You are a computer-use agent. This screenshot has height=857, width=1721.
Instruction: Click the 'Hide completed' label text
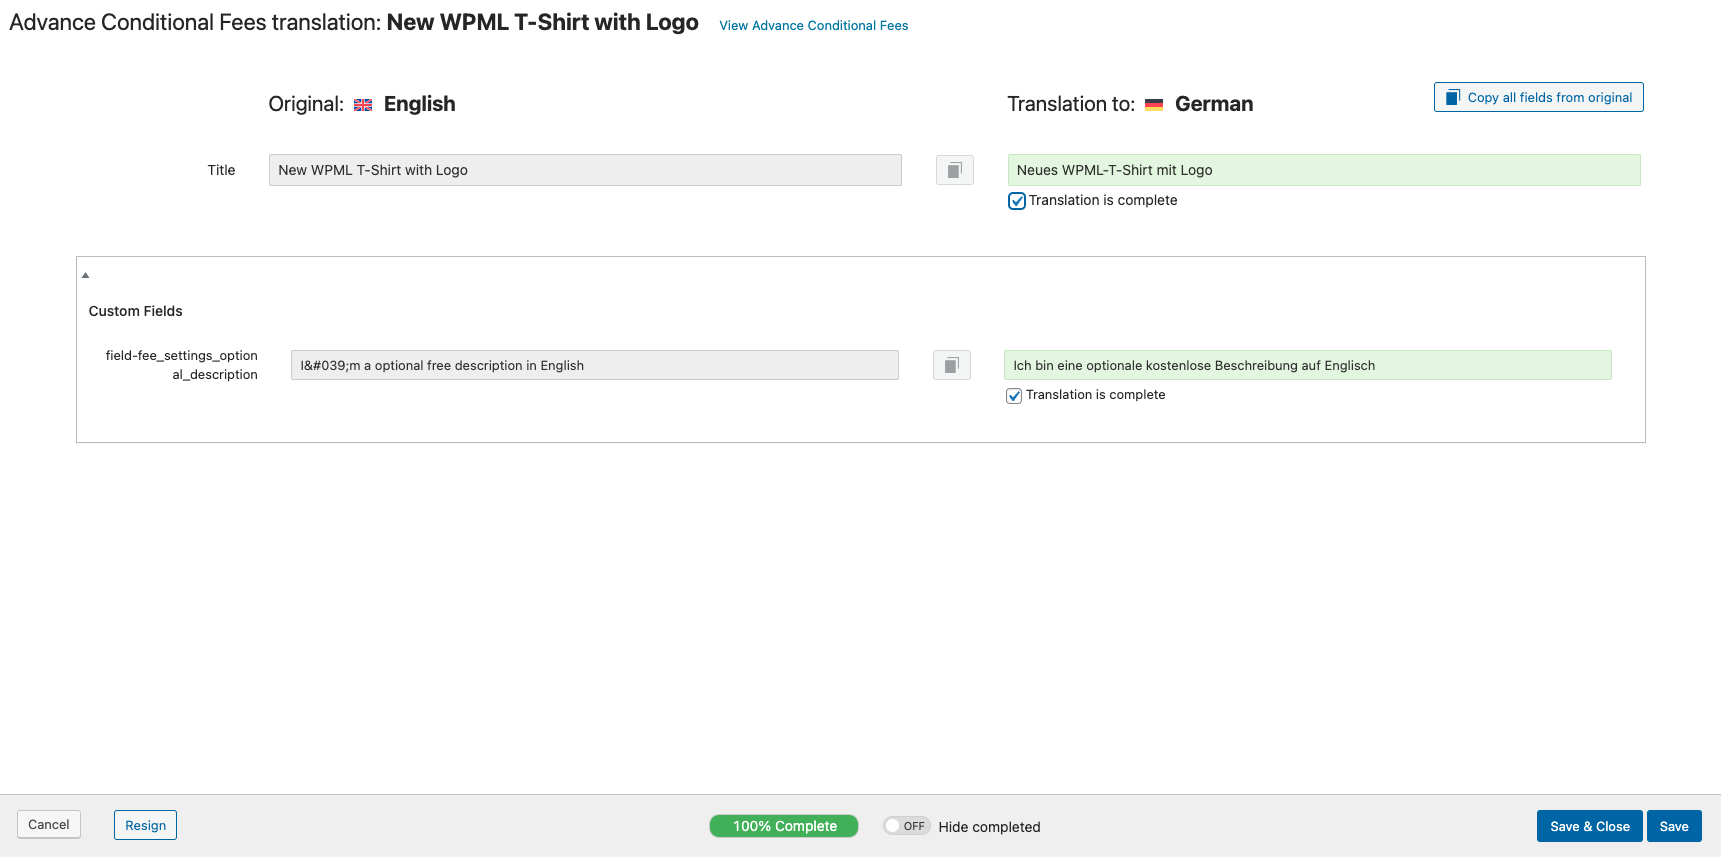point(989,827)
